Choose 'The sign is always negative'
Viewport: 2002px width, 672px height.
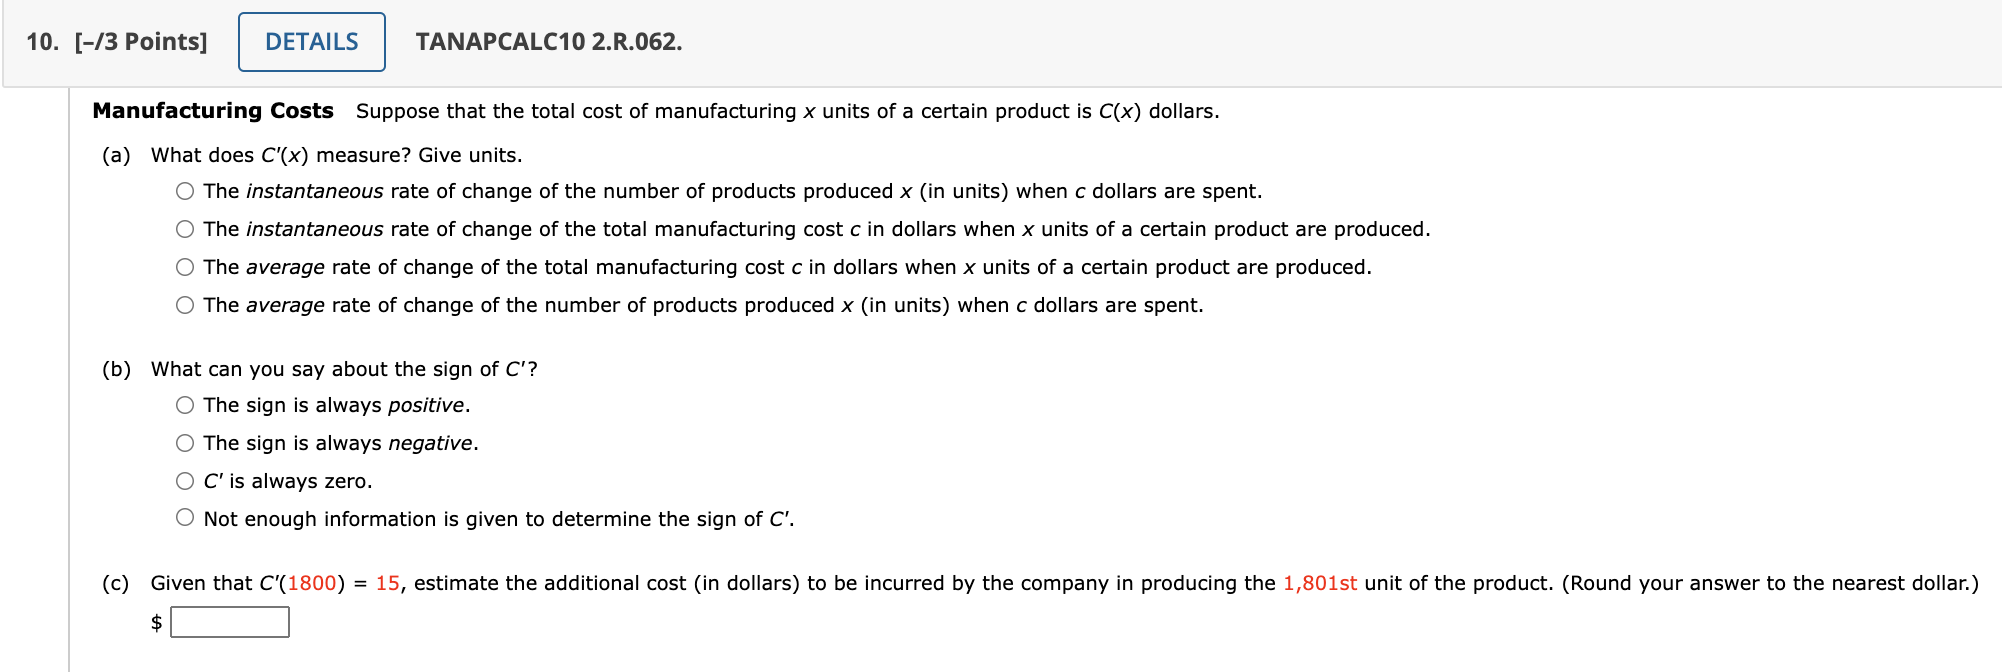tap(185, 442)
